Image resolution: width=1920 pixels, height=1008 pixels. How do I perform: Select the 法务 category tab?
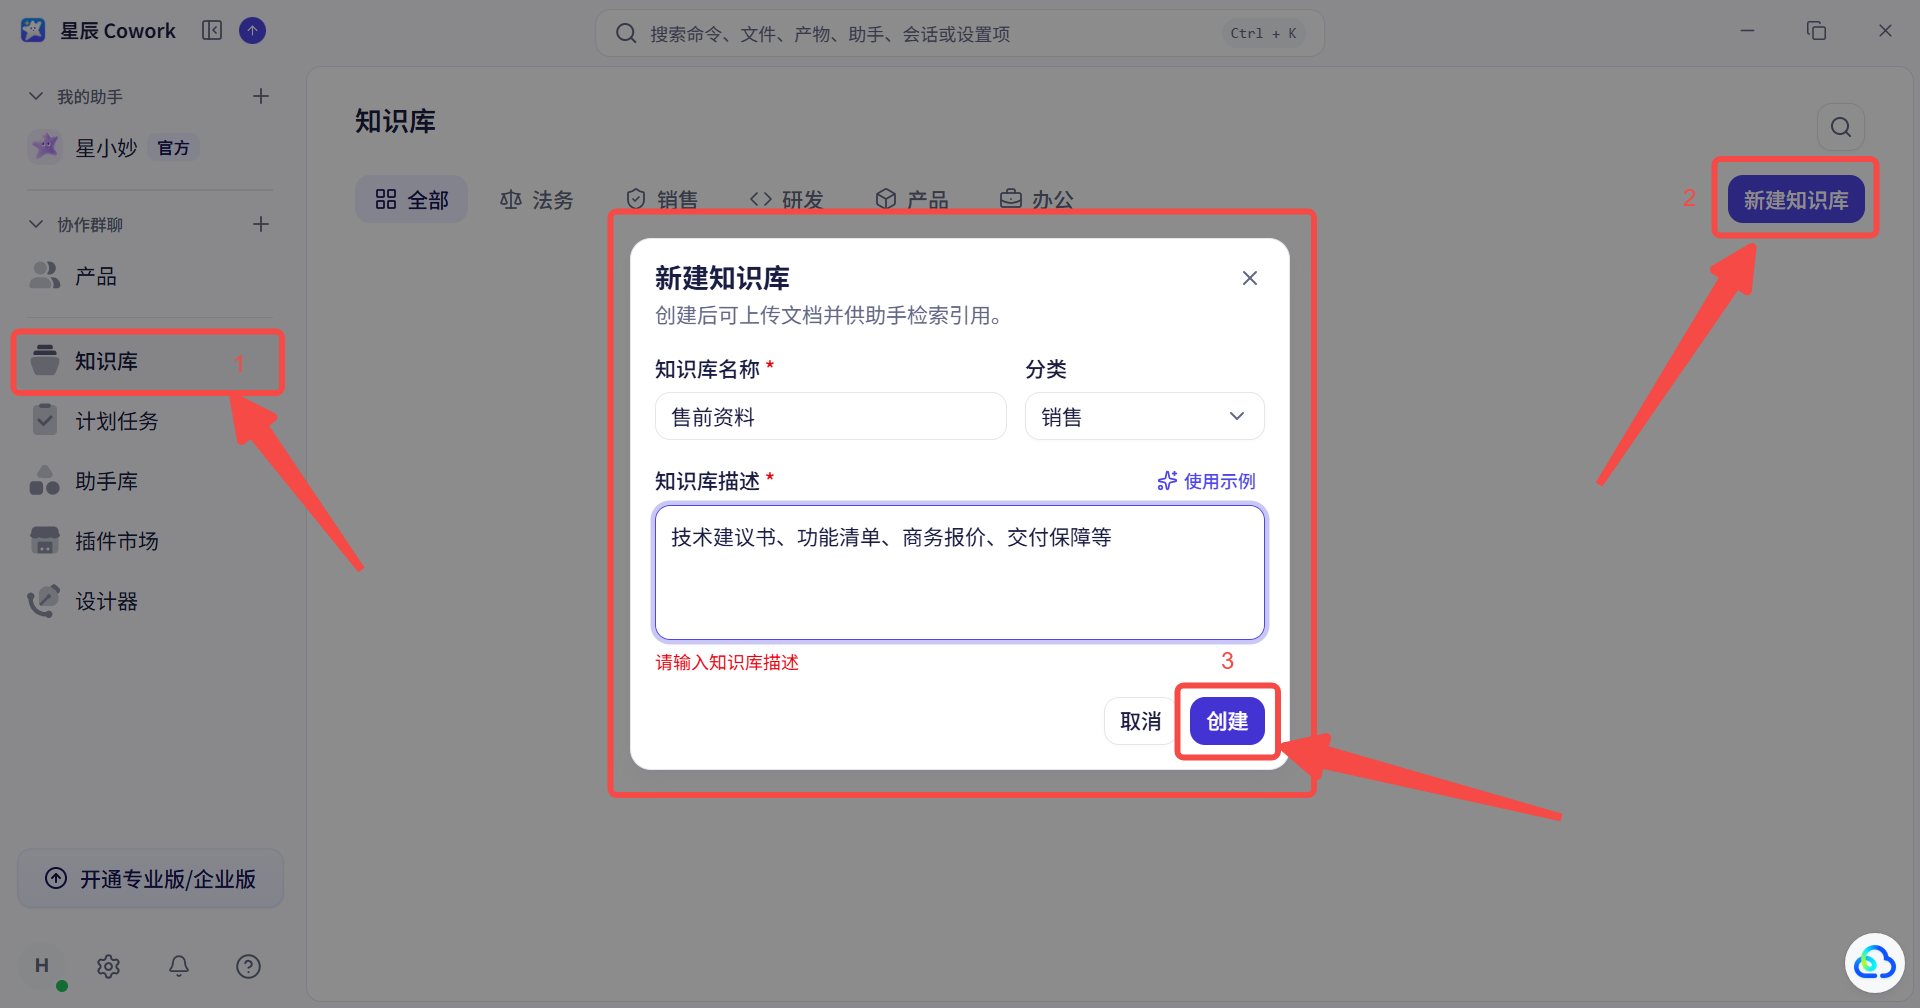[x=537, y=200]
